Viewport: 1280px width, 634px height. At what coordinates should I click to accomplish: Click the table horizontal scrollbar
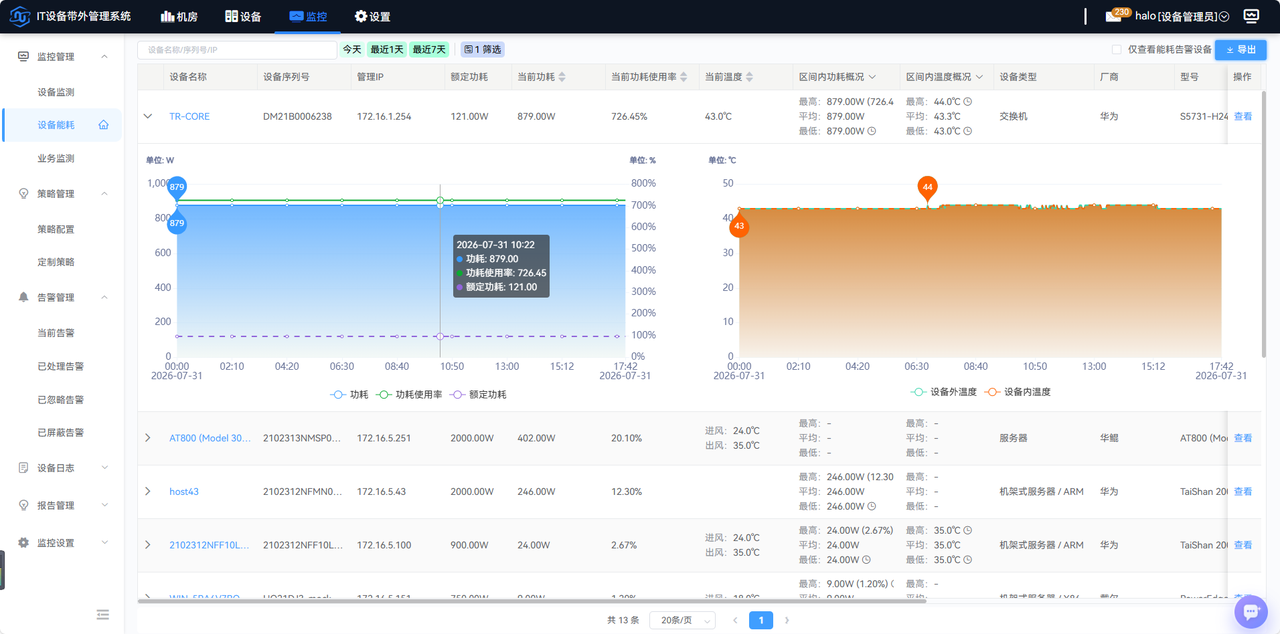point(532,600)
